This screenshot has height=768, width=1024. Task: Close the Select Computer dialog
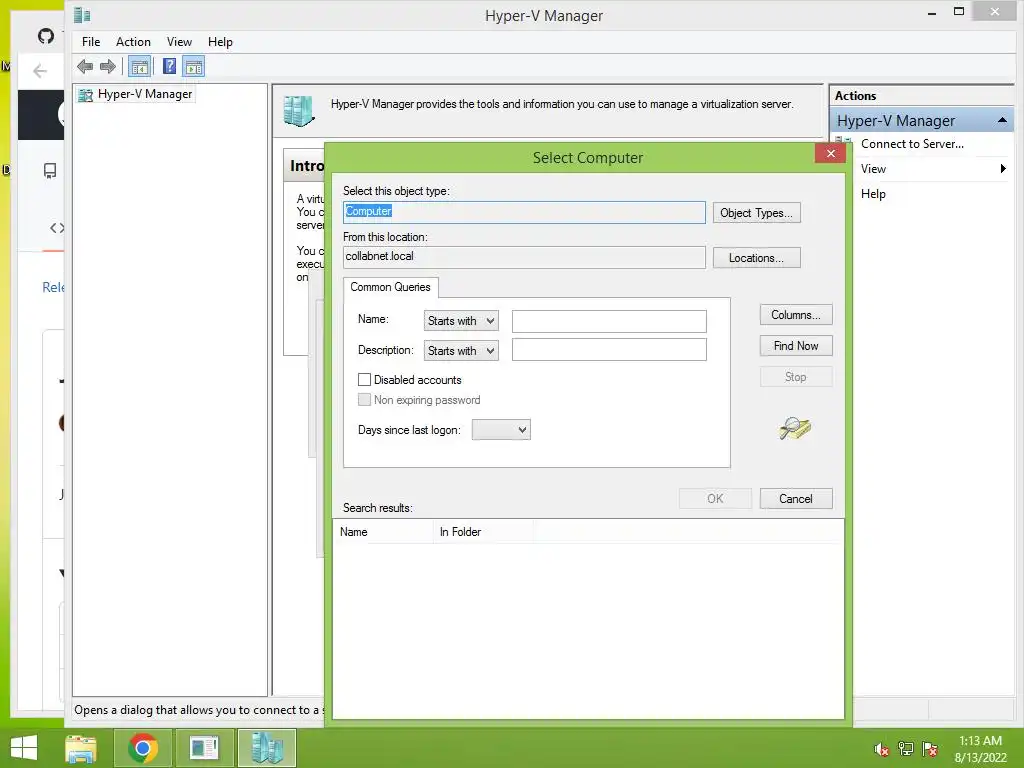(x=831, y=153)
